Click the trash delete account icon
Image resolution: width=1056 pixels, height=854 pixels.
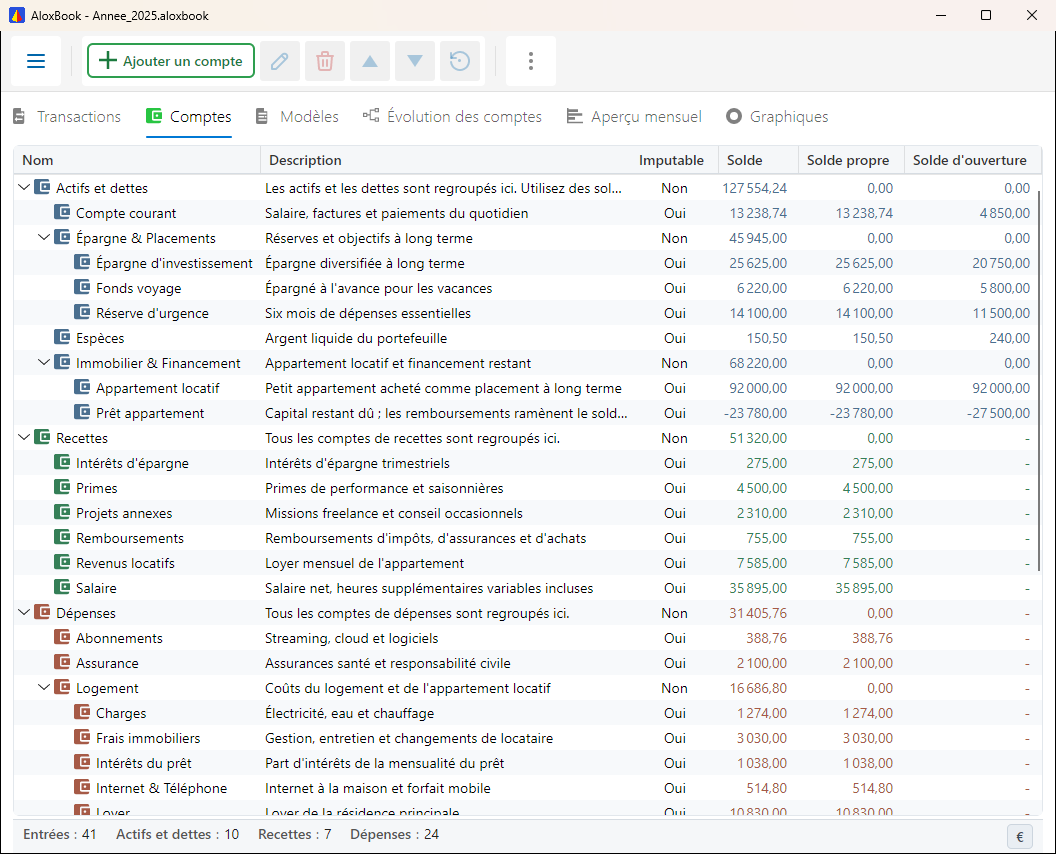tap(325, 61)
